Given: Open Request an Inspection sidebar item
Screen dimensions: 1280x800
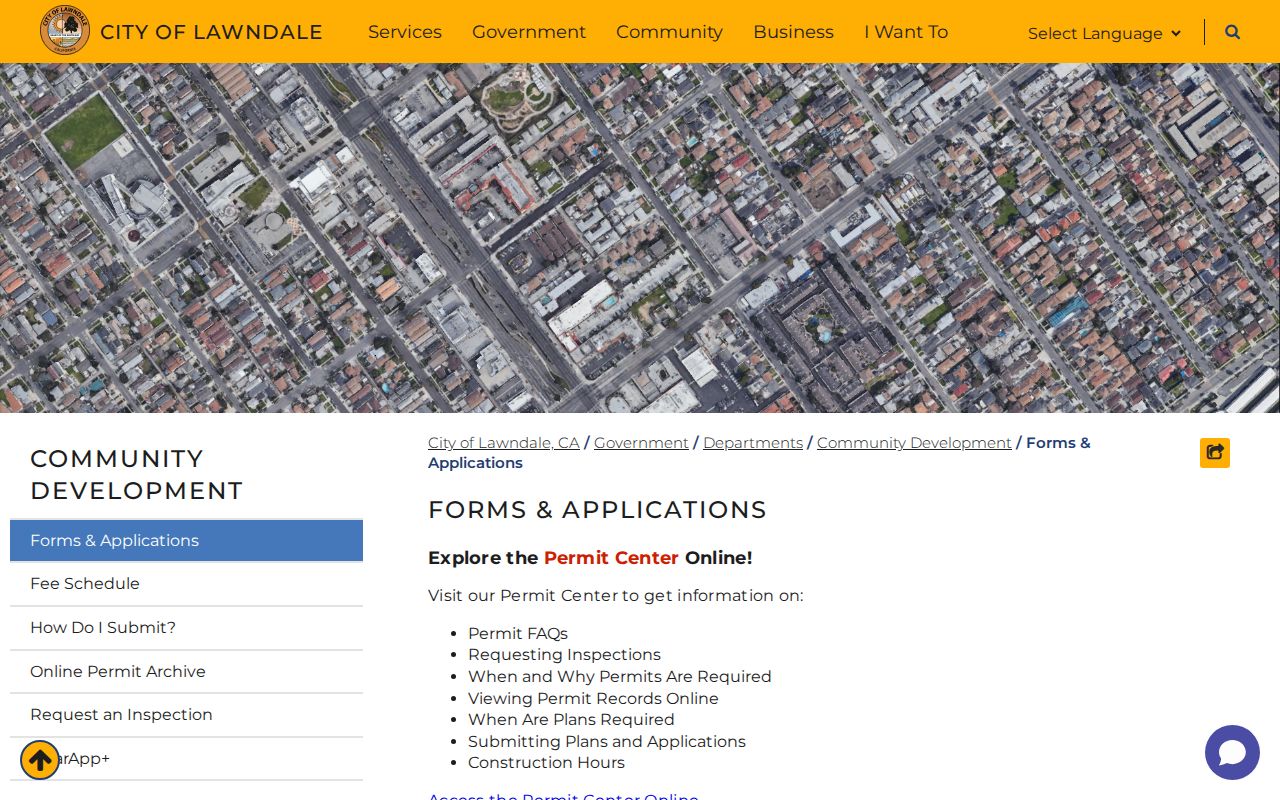Looking at the screenshot, I should tap(186, 715).
